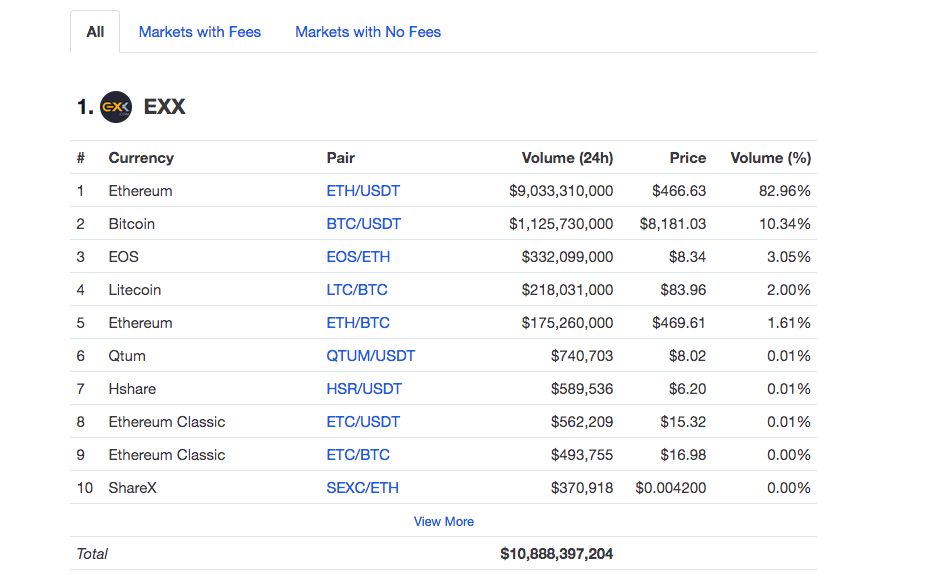928x580 pixels.
Task: Click the QTUM/USDT pair link
Action: pos(371,356)
